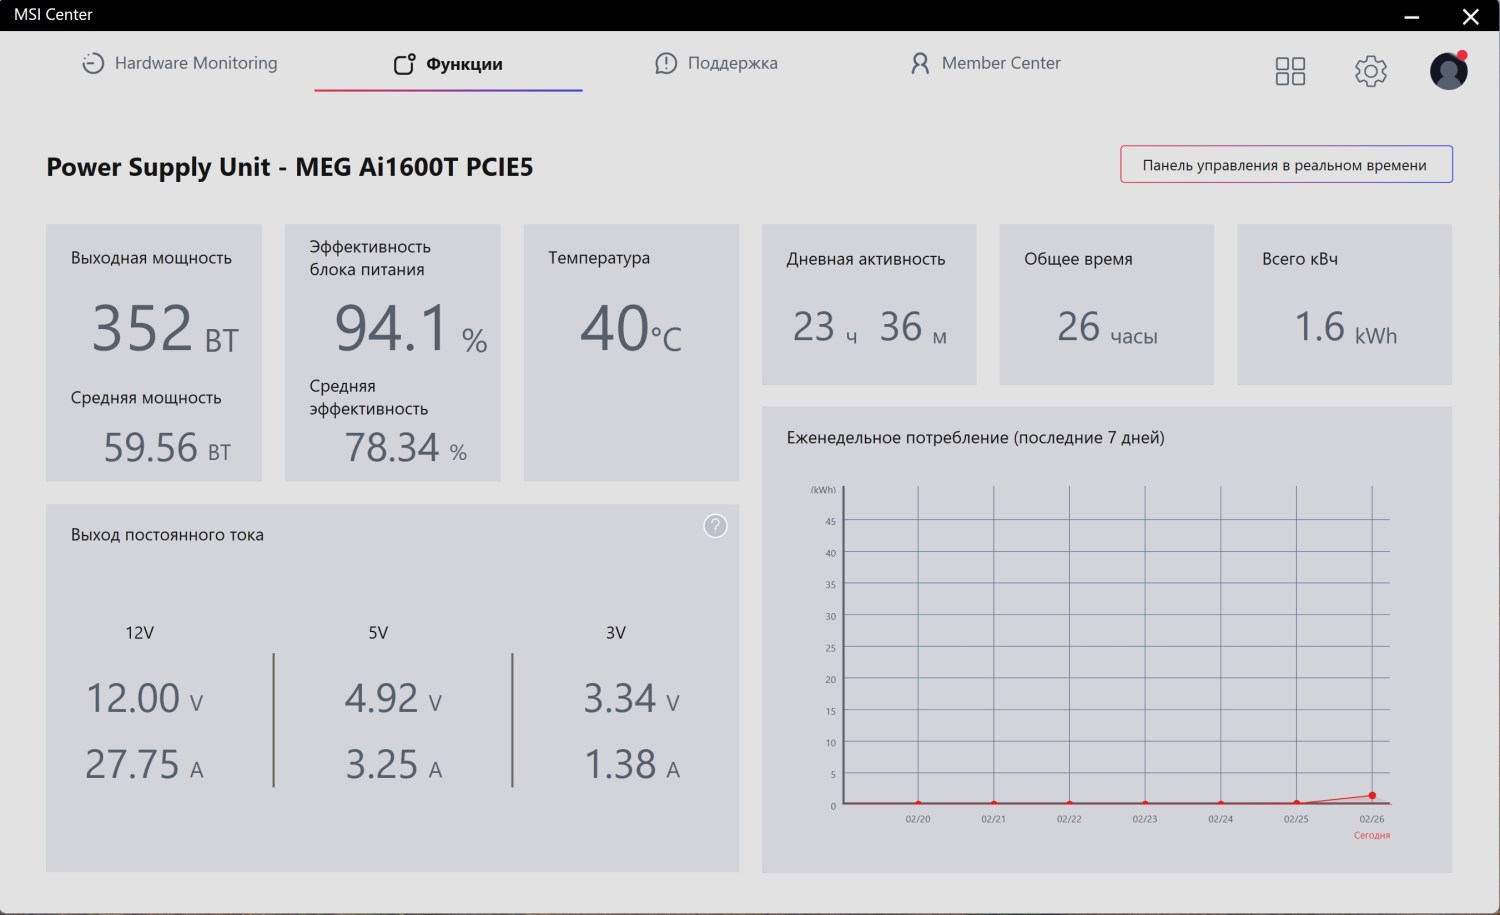
Task: Click the Дневная активность label
Action: [x=866, y=259]
